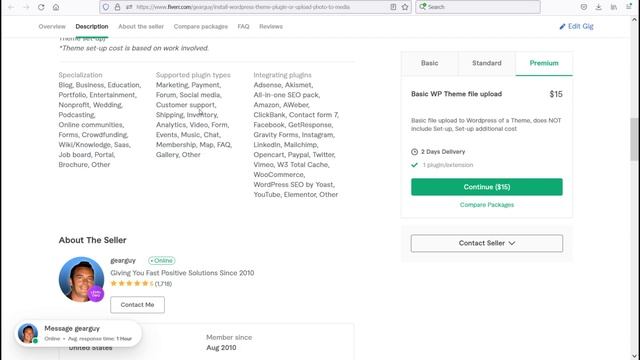Screen dimensions: 640x360
Task: Open the browser home page icon
Action: (56, 7)
